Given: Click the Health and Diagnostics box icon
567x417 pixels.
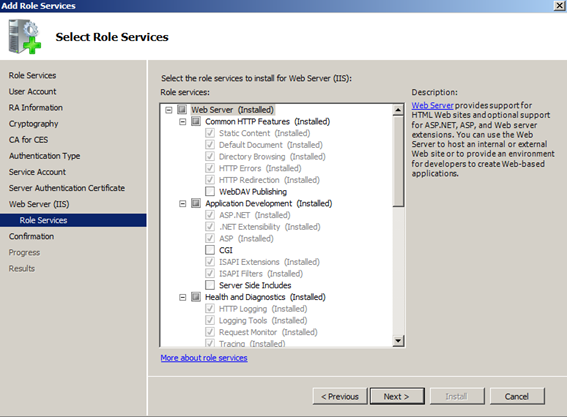Looking at the screenshot, I should pos(196,297).
